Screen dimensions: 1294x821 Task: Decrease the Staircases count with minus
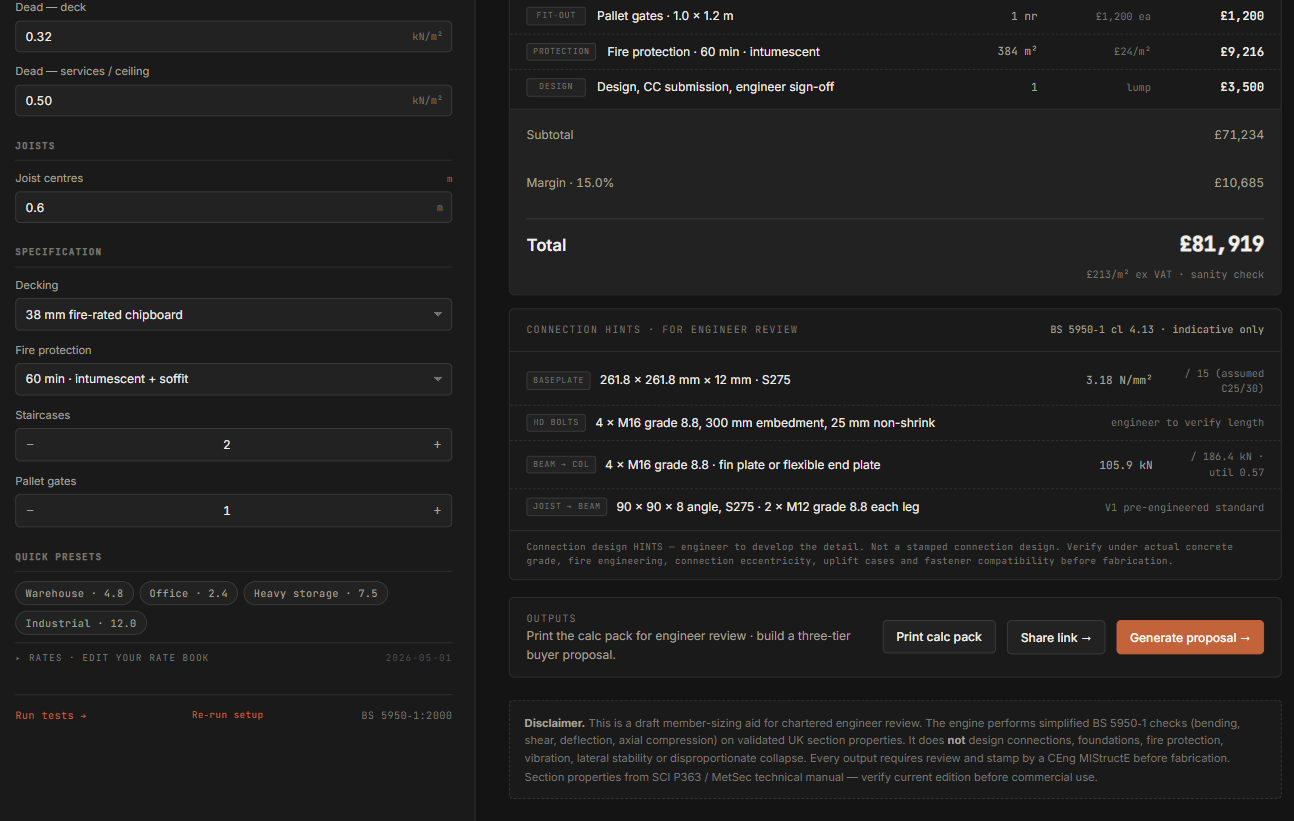pos(30,445)
